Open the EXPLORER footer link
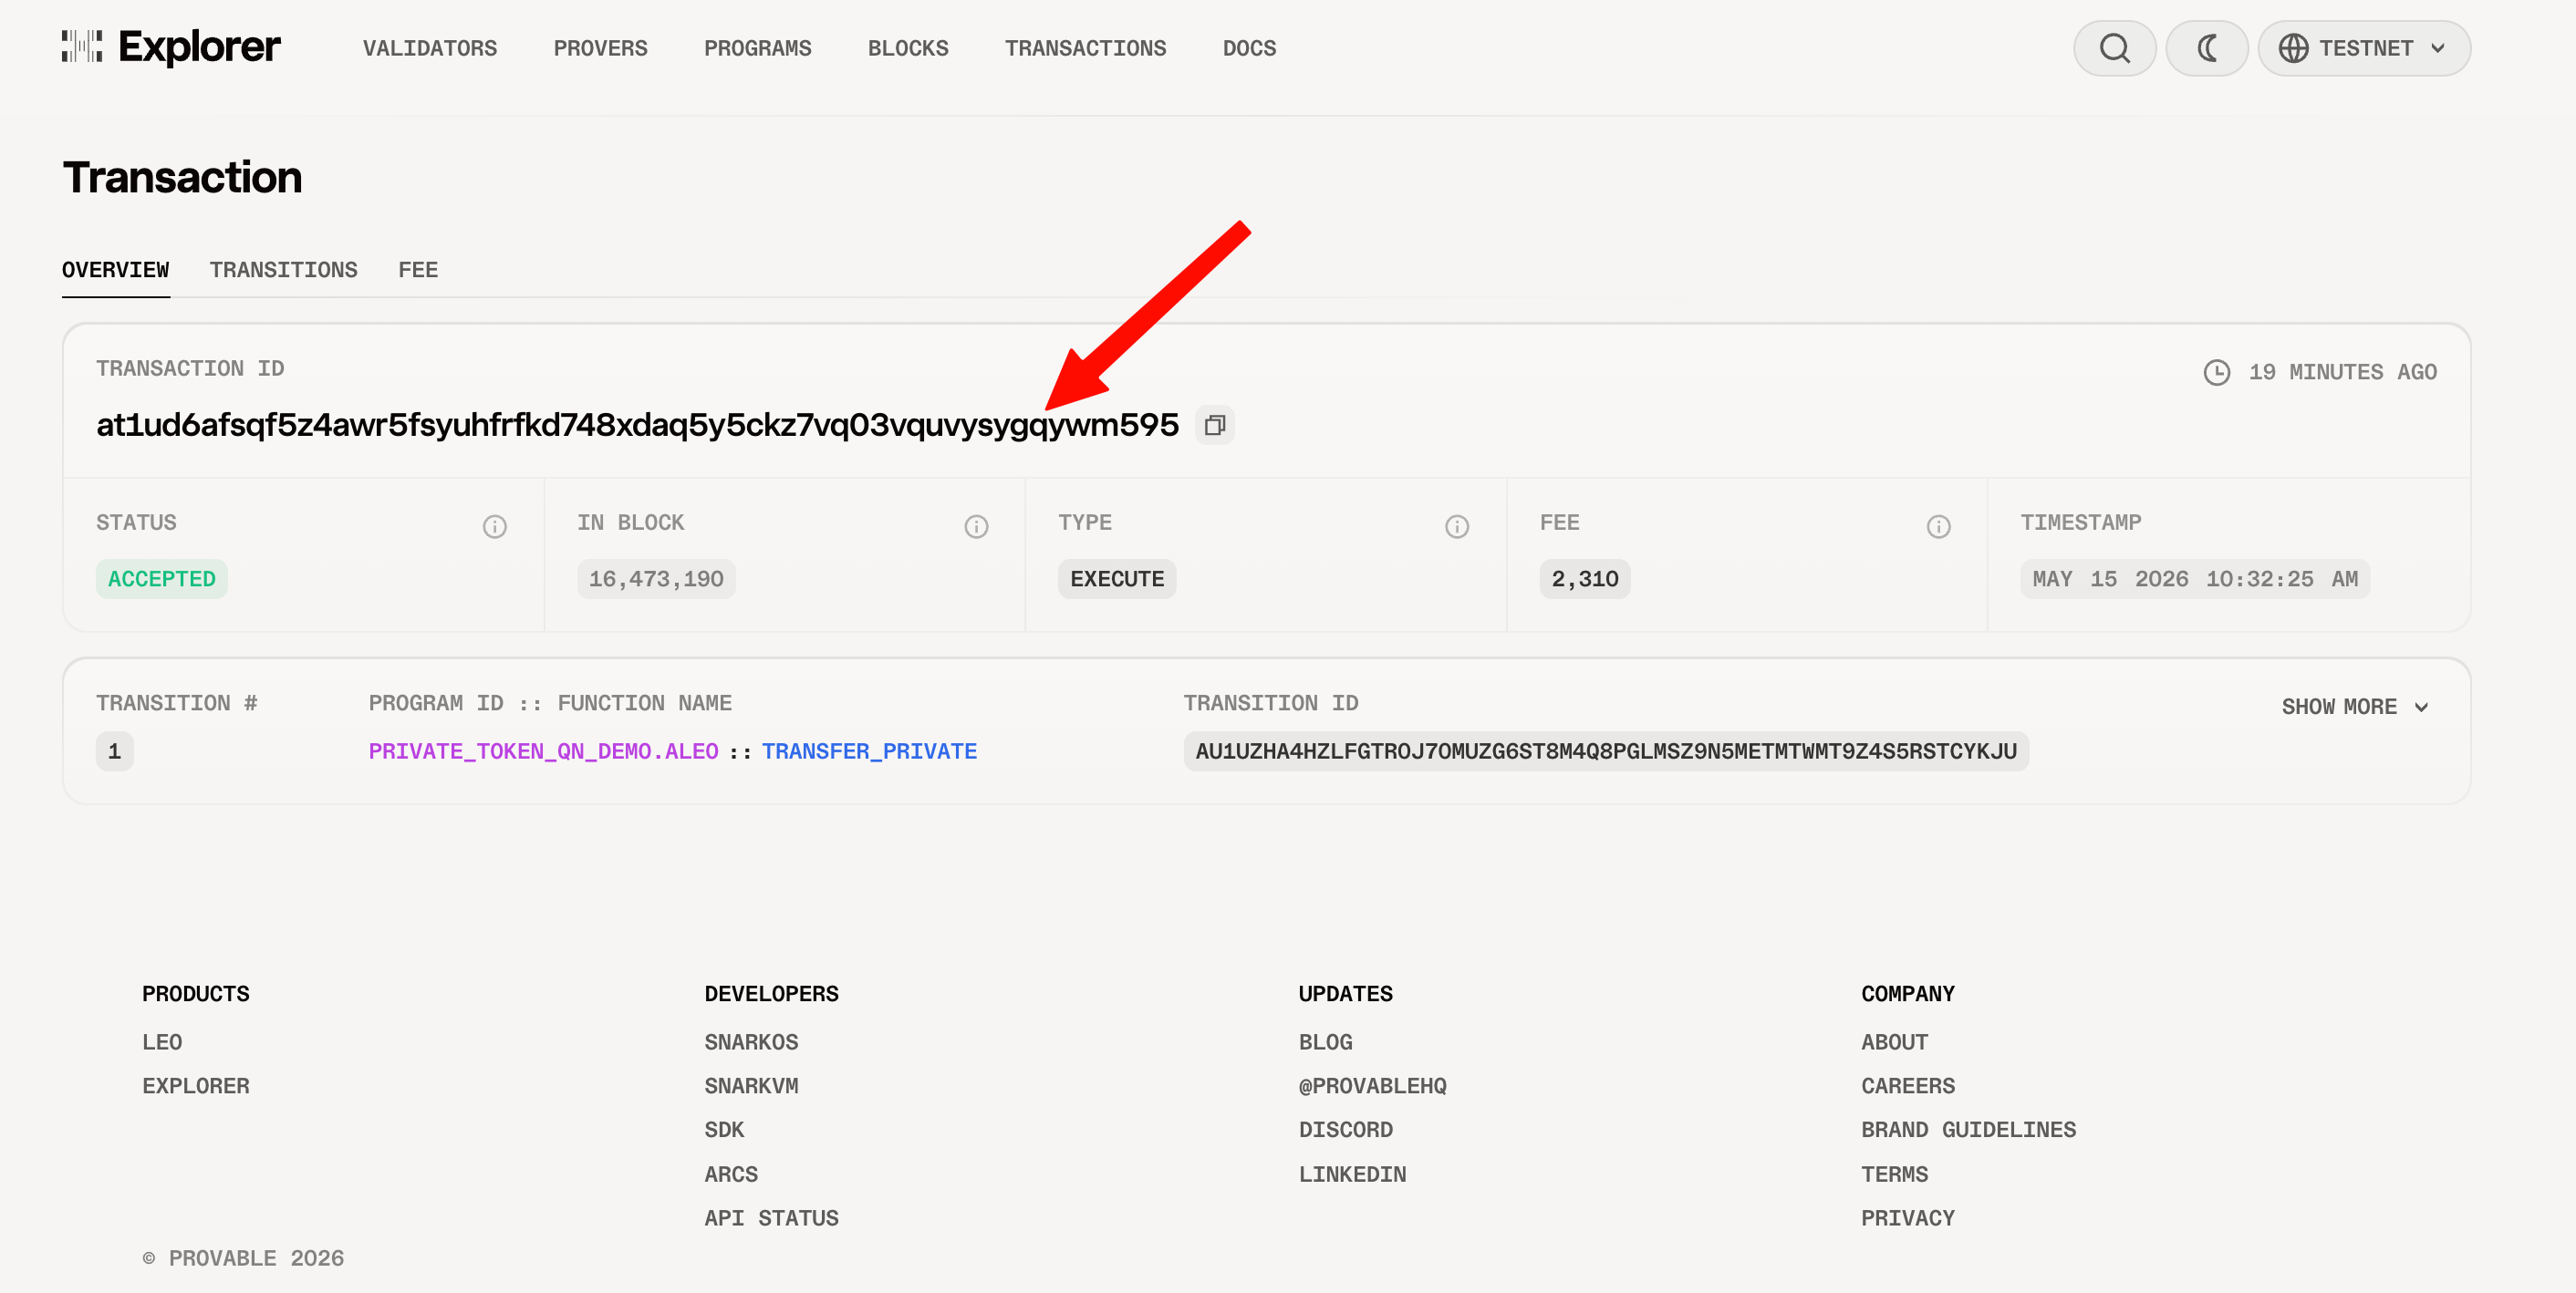2576x1293 pixels. pos(196,1086)
